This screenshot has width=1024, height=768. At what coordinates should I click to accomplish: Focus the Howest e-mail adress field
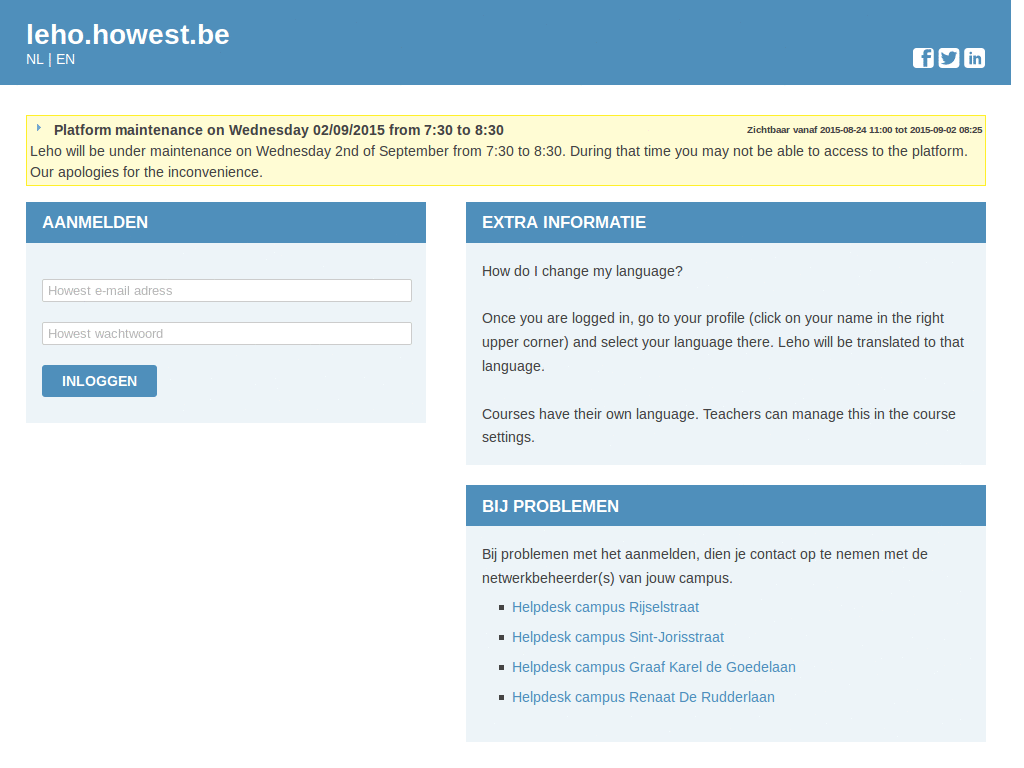click(x=227, y=291)
